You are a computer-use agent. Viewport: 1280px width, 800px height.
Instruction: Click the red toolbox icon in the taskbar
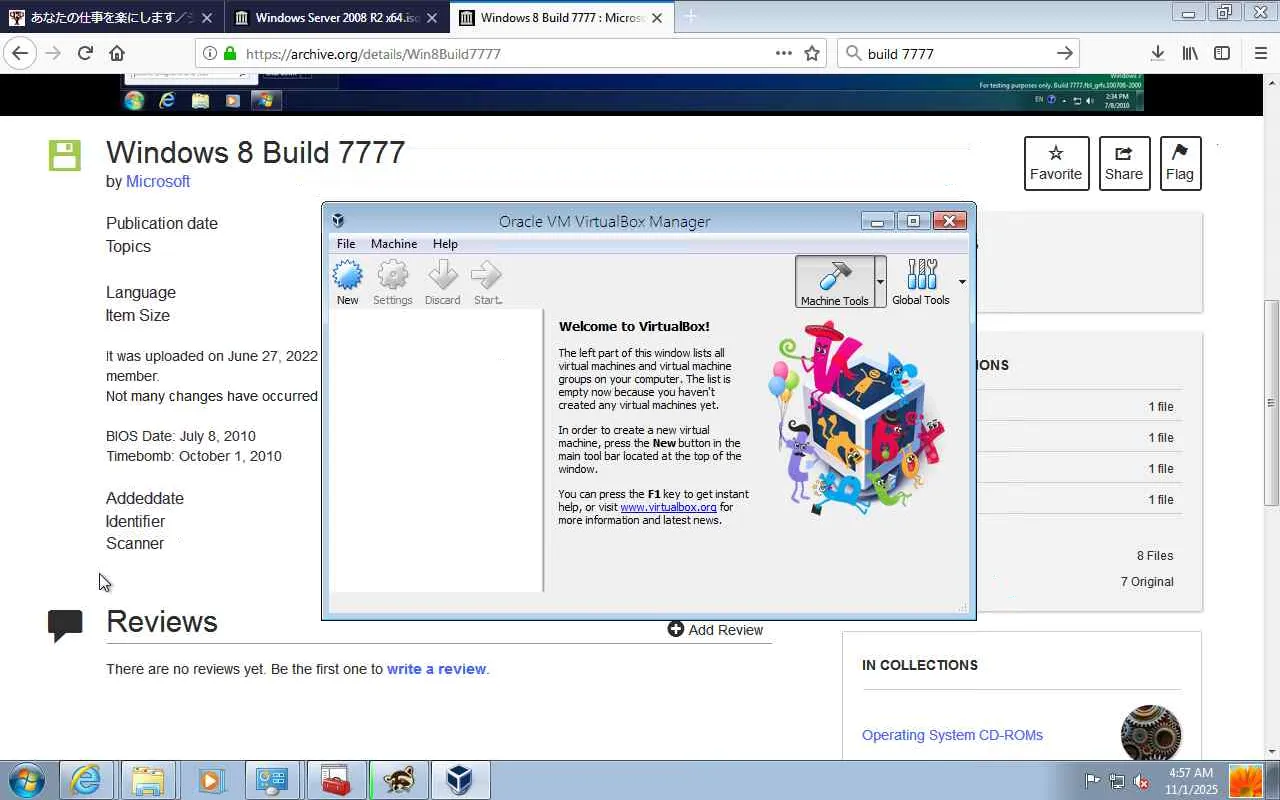[335, 780]
